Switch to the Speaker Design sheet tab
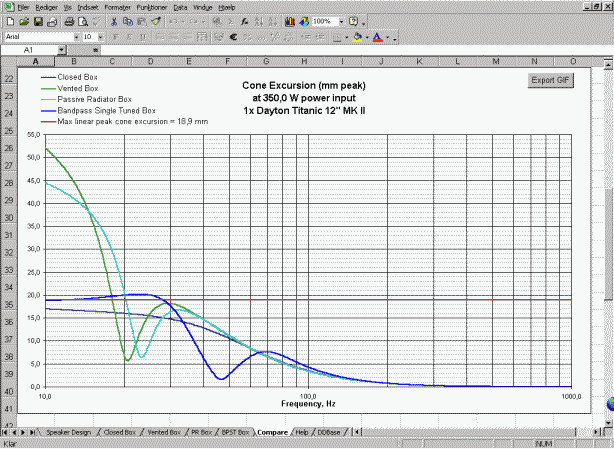Screen dimensions: 614x449 point(68,432)
